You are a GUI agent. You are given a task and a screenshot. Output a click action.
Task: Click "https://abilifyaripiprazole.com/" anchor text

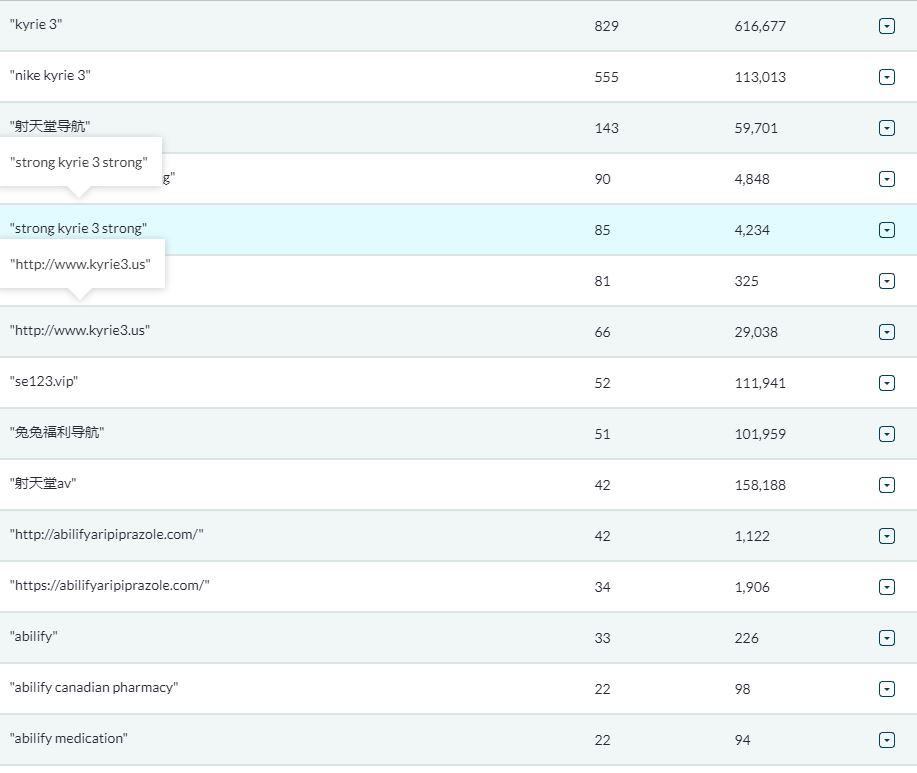click(x=109, y=585)
